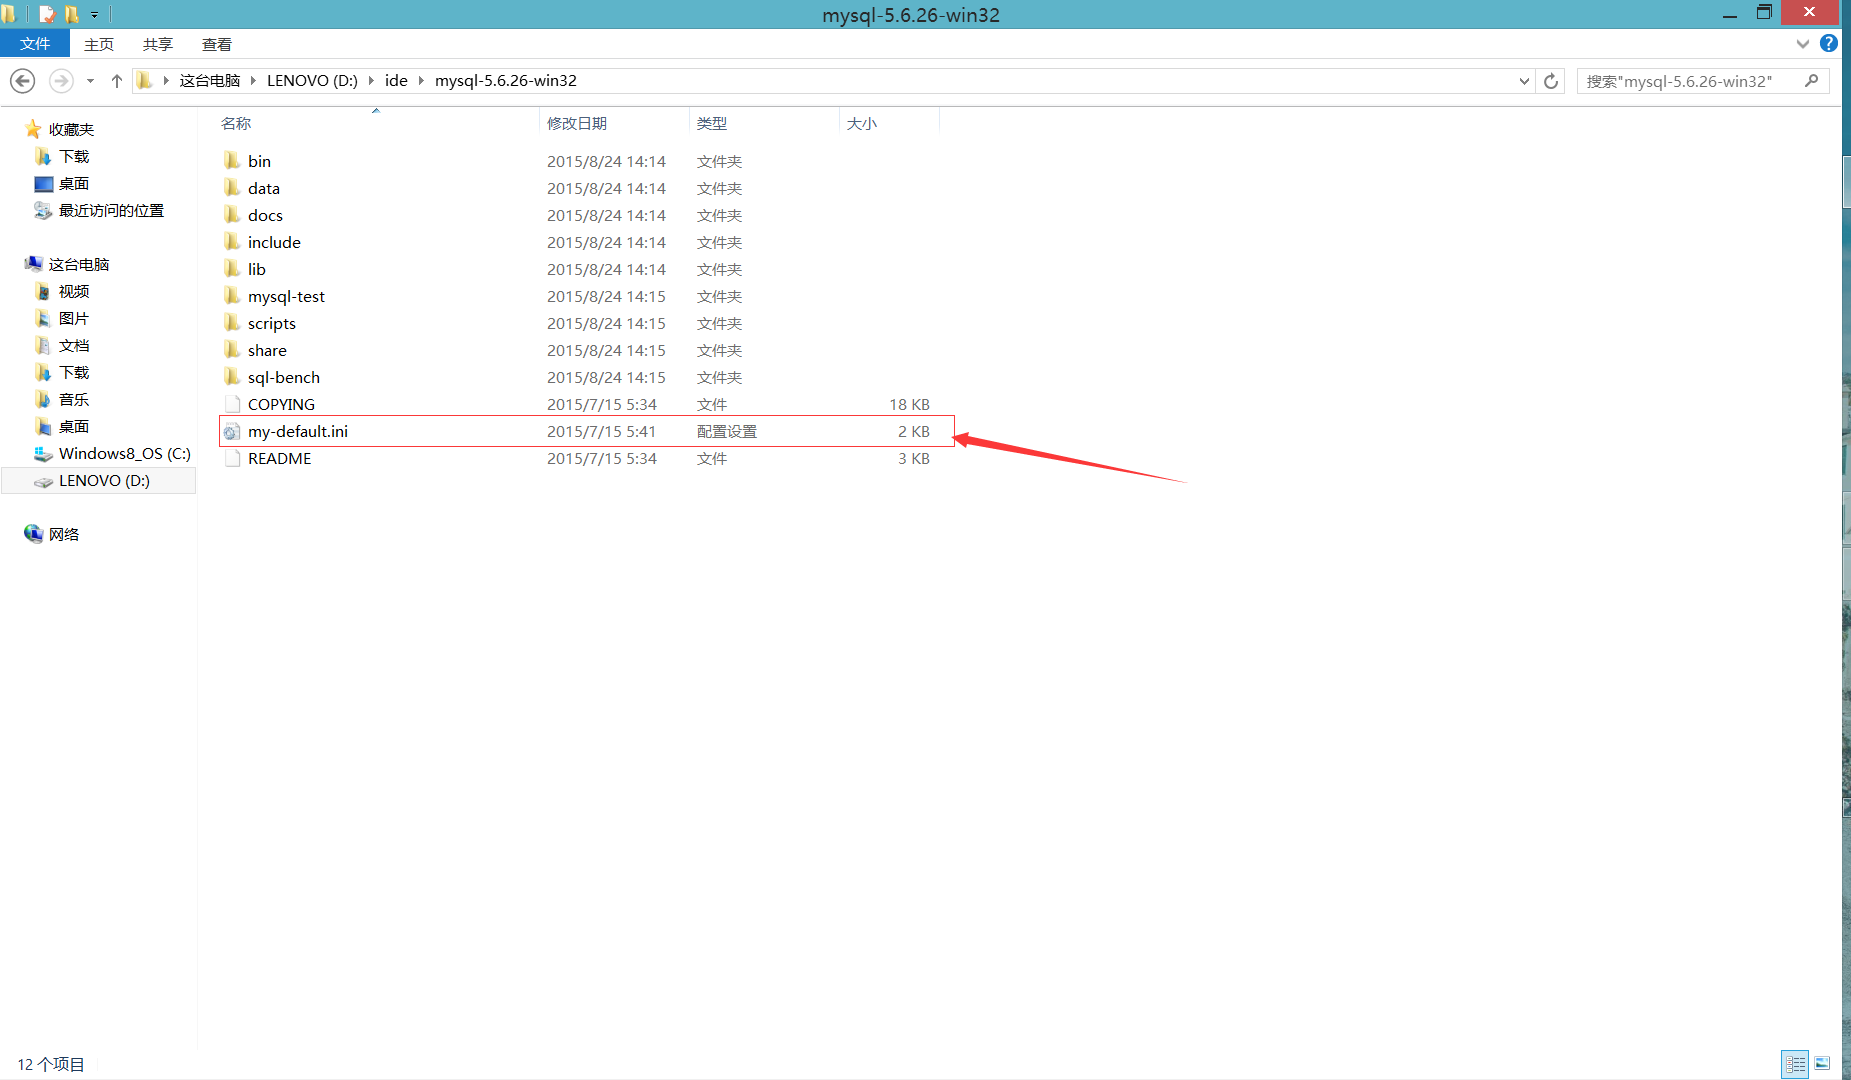
Task: Navigate to 这台电脑 in breadcrumb
Action: tap(210, 80)
